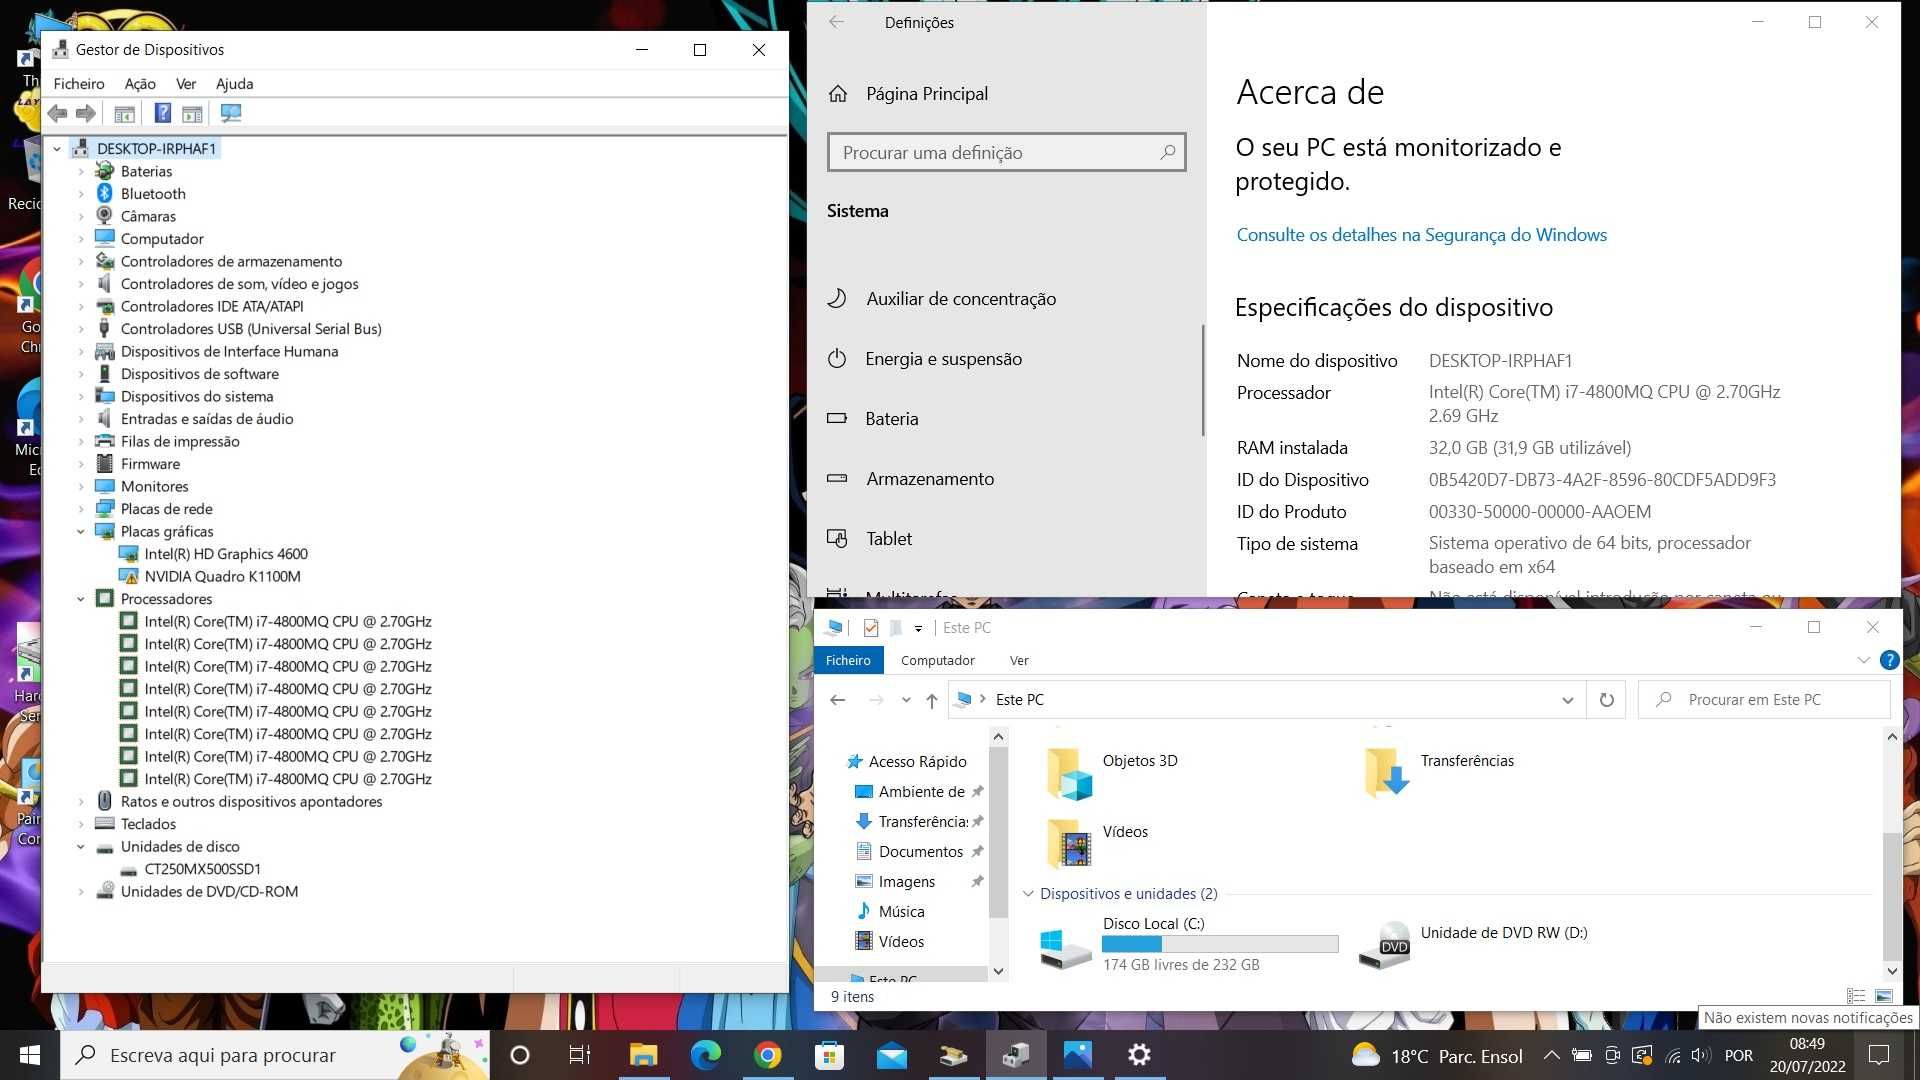Expand the Bluetooth category
The image size is (1920, 1080).
[81, 194]
